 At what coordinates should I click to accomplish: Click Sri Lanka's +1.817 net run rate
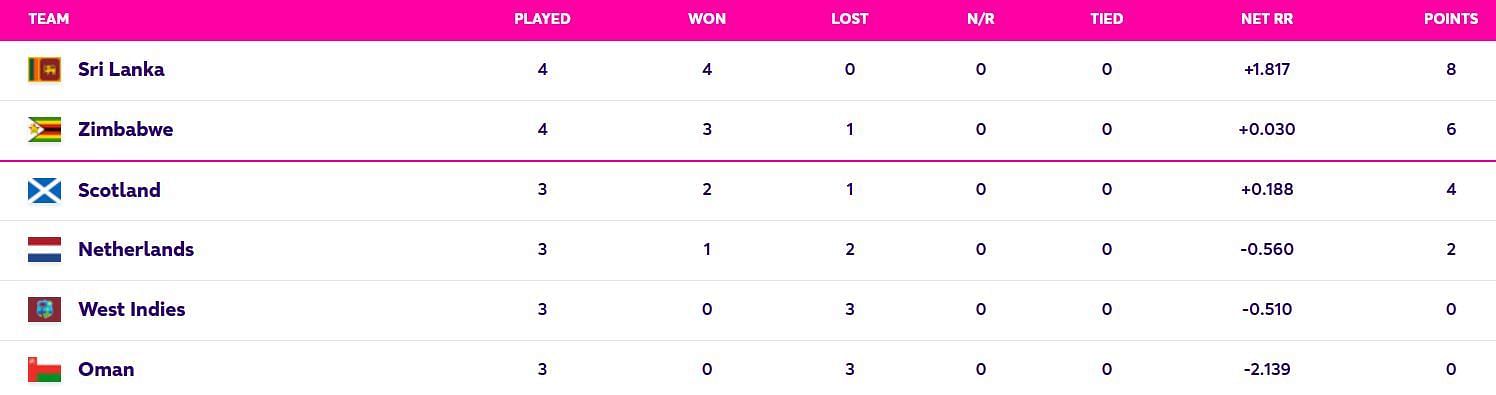[x=1266, y=70]
